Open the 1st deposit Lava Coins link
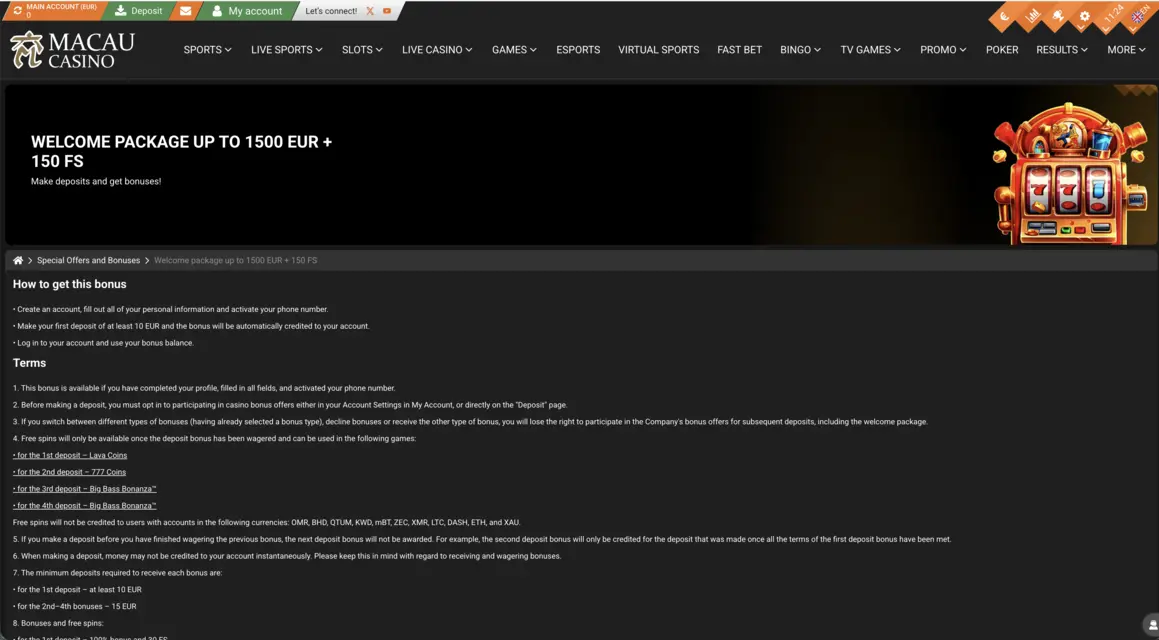 coord(70,455)
